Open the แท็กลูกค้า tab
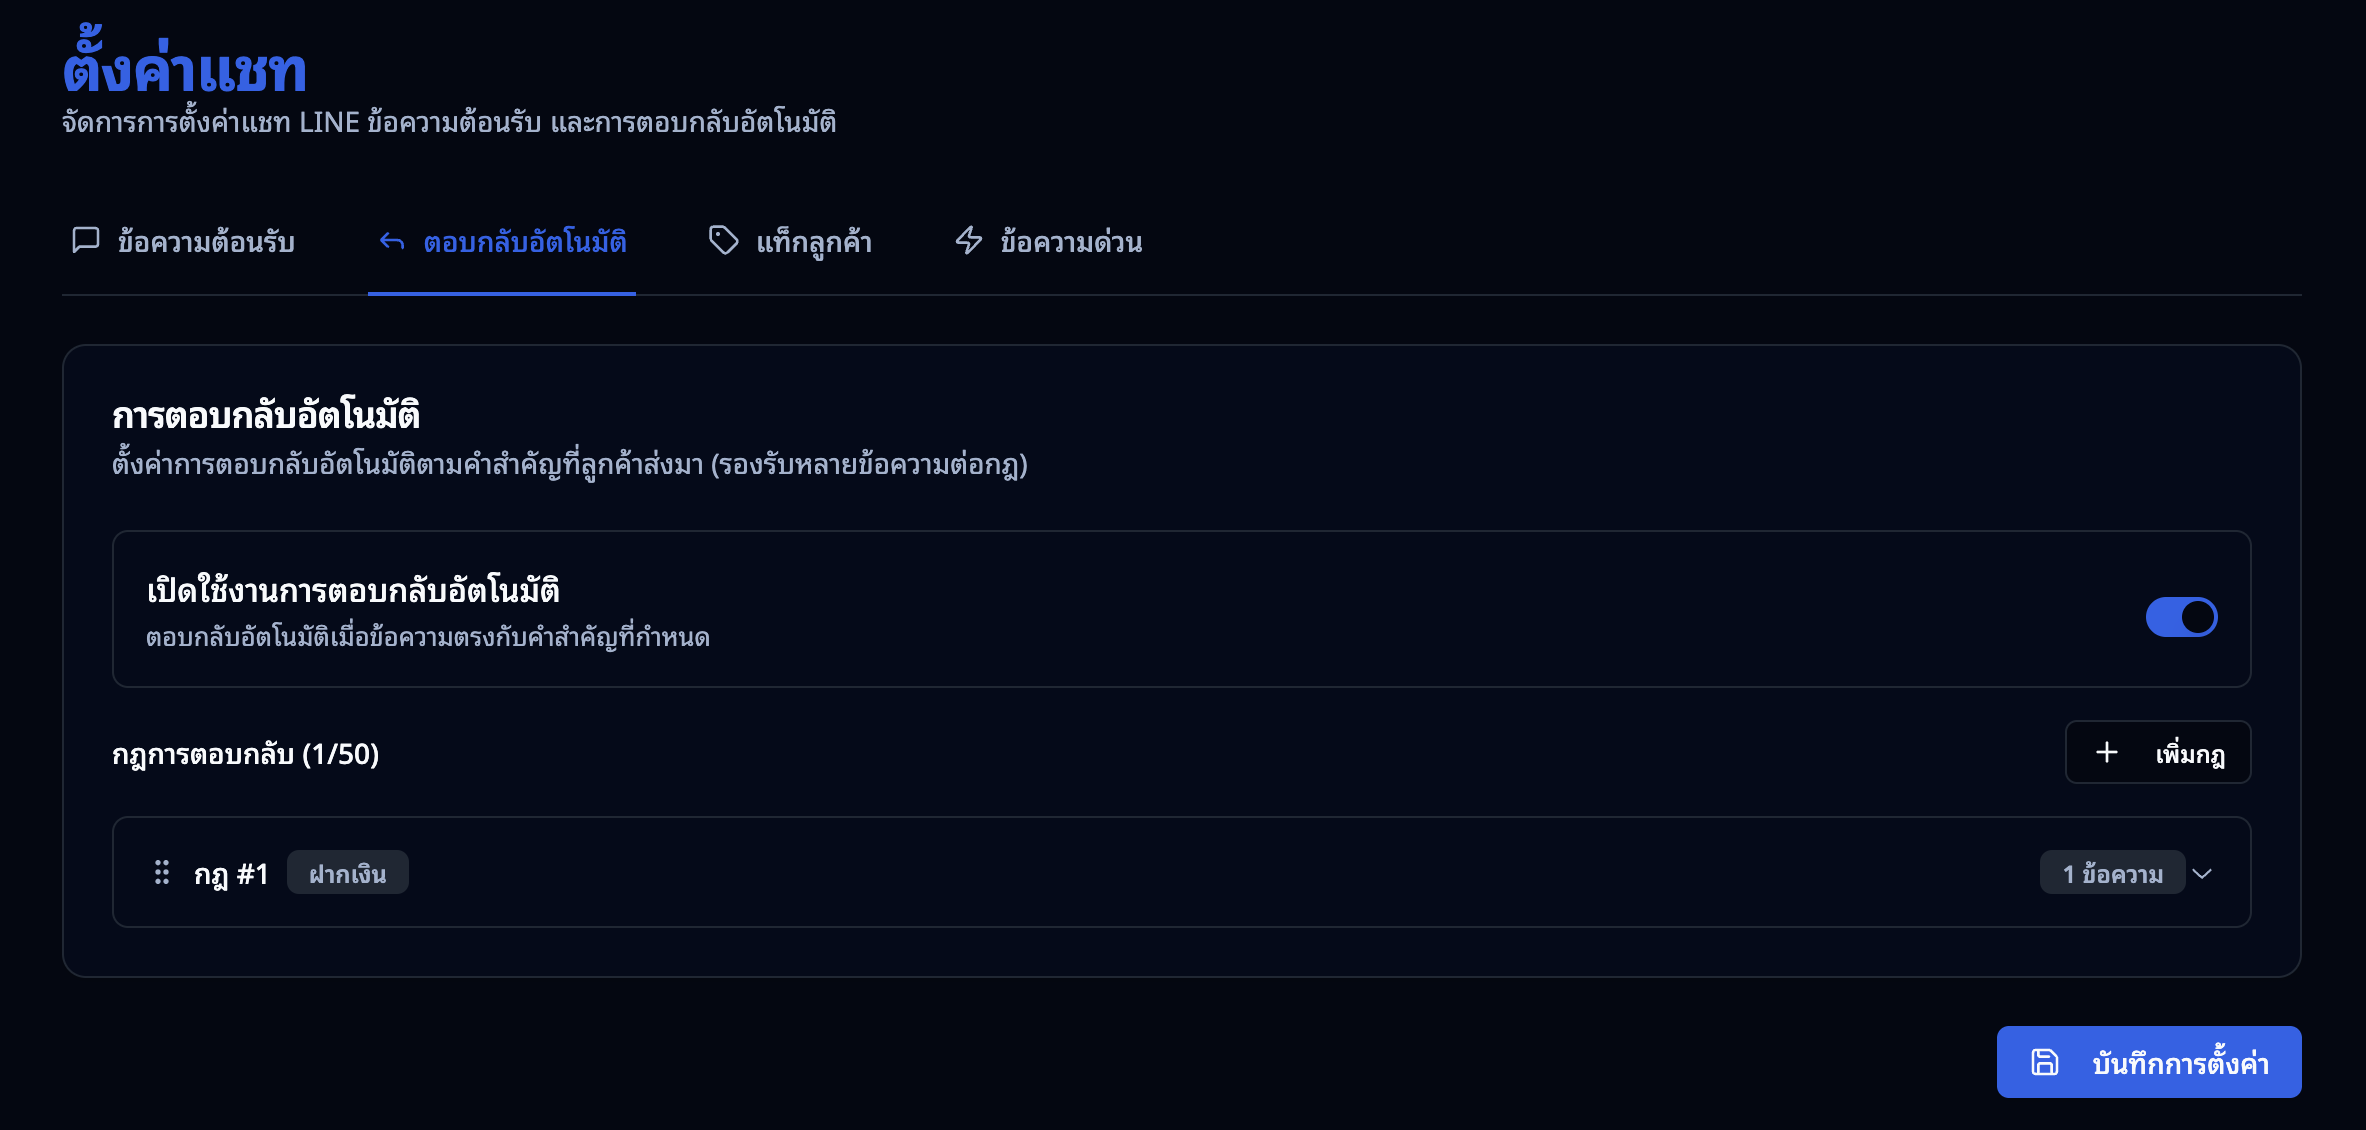The image size is (2366, 1130). pyautogui.click(x=813, y=242)
